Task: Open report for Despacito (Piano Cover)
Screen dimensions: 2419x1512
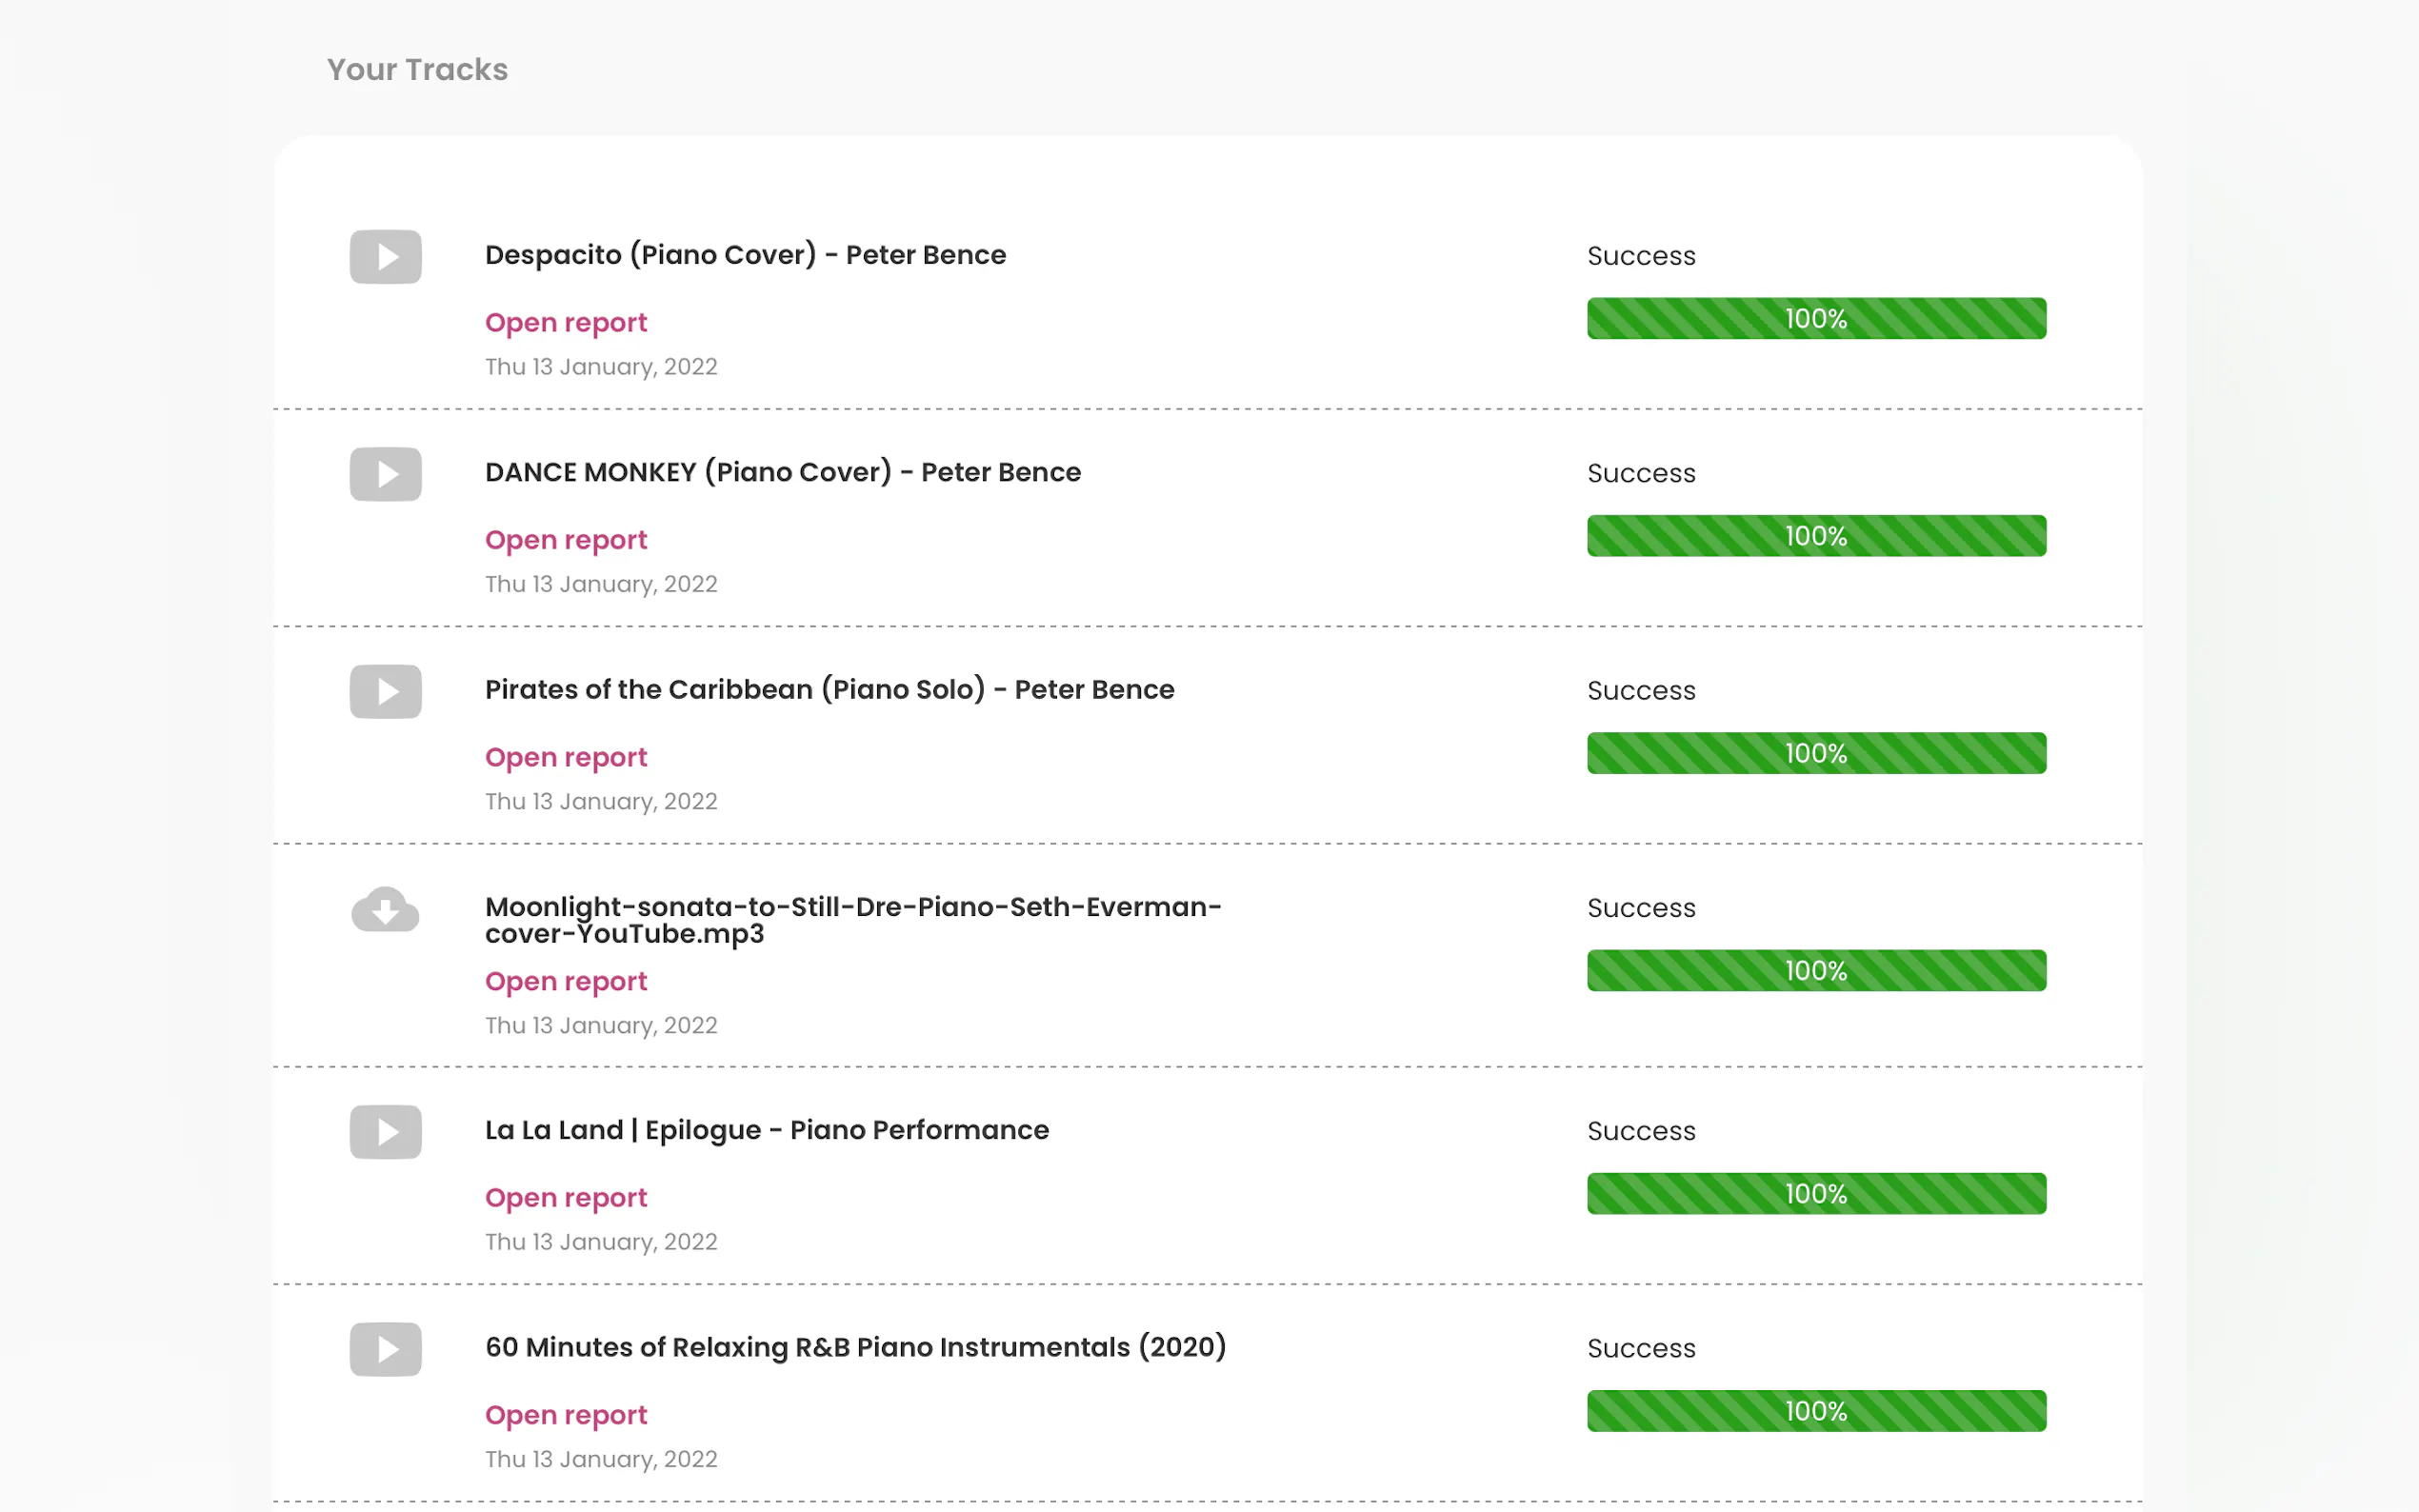Action: click(x=566, y=323)
